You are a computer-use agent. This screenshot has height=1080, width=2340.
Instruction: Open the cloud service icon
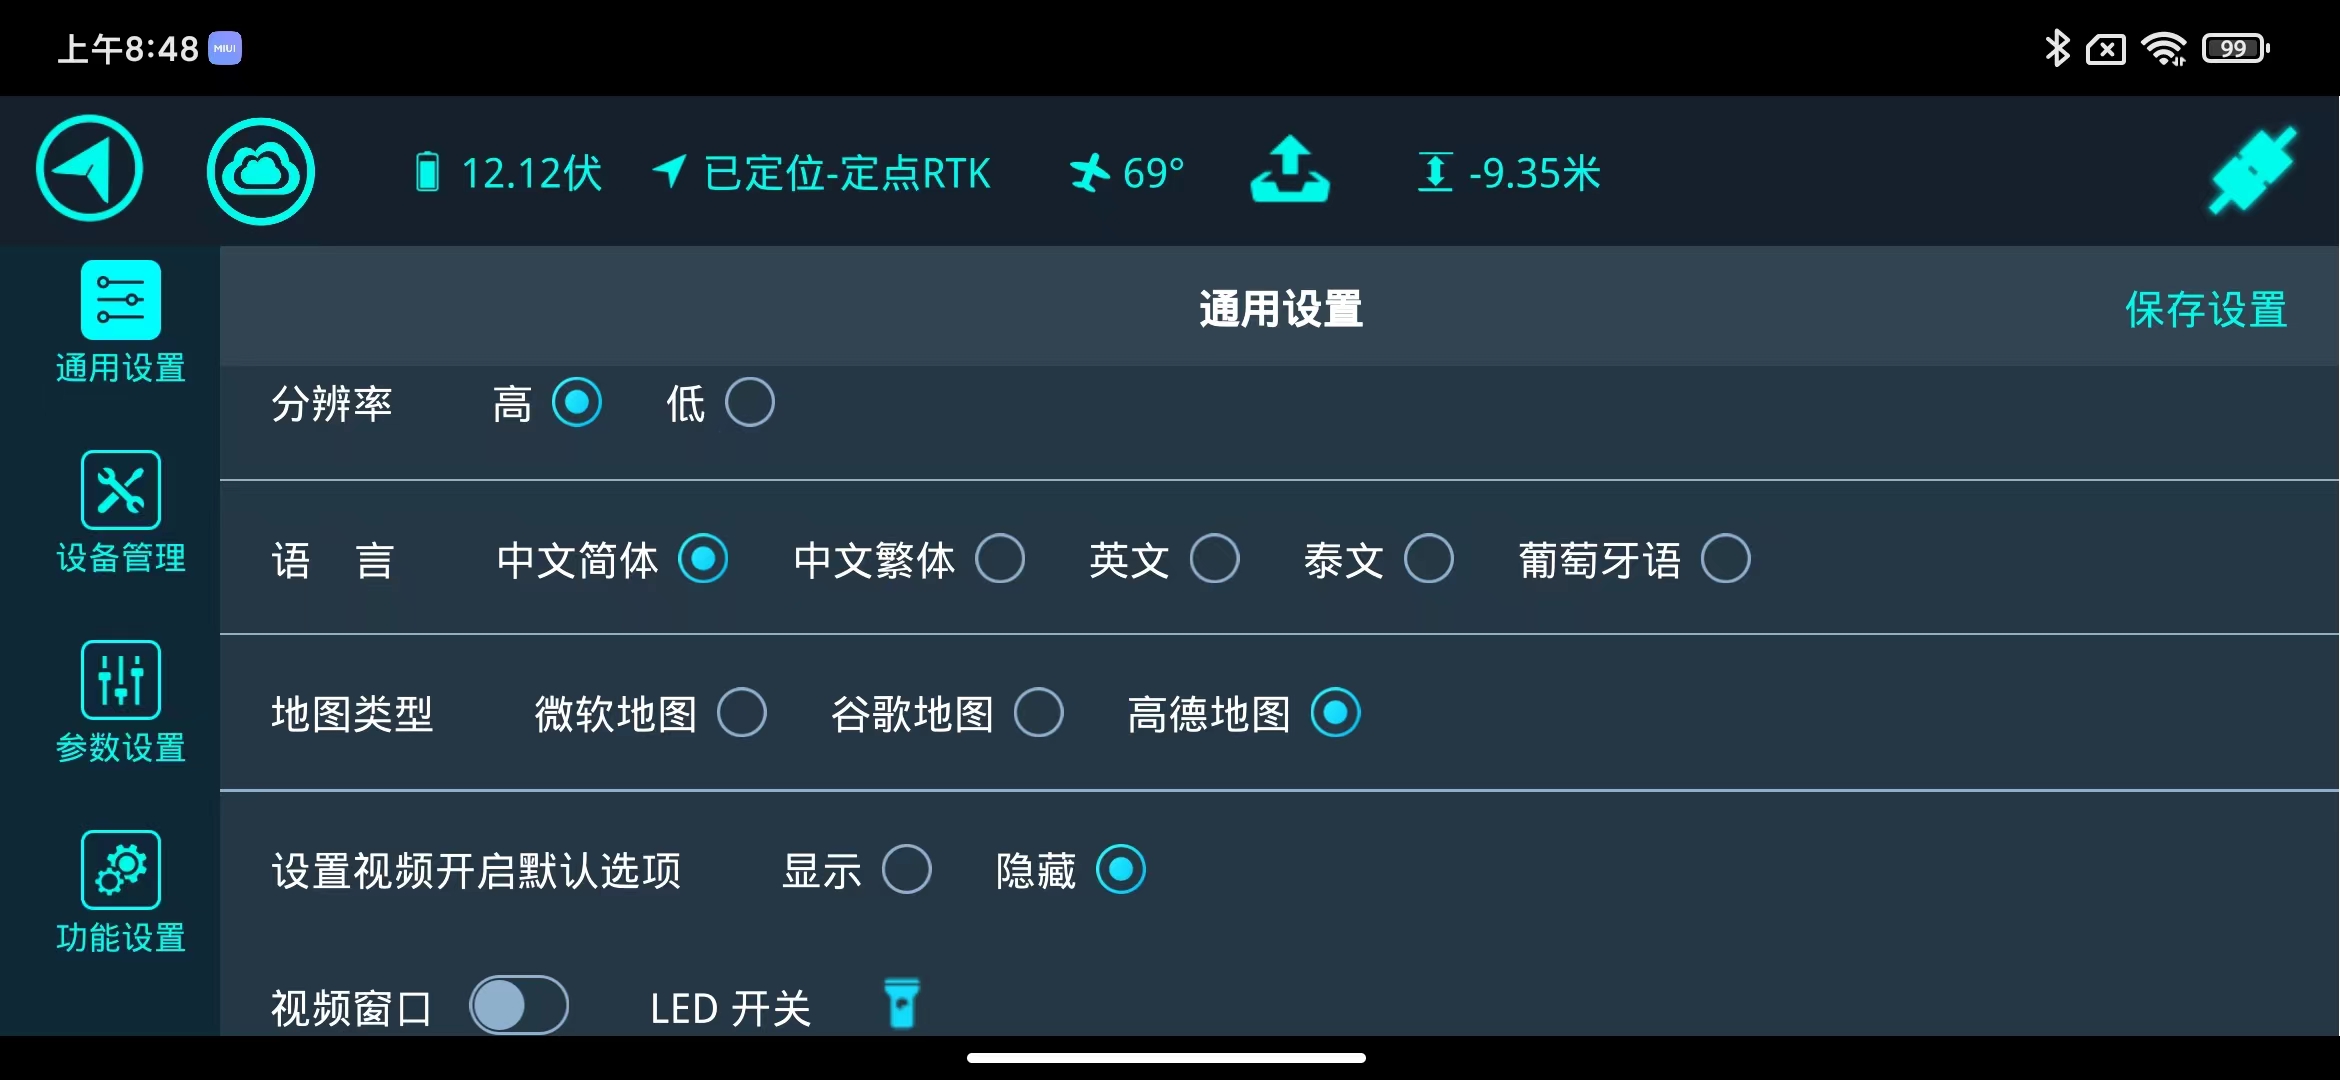(x=261, y=171)
